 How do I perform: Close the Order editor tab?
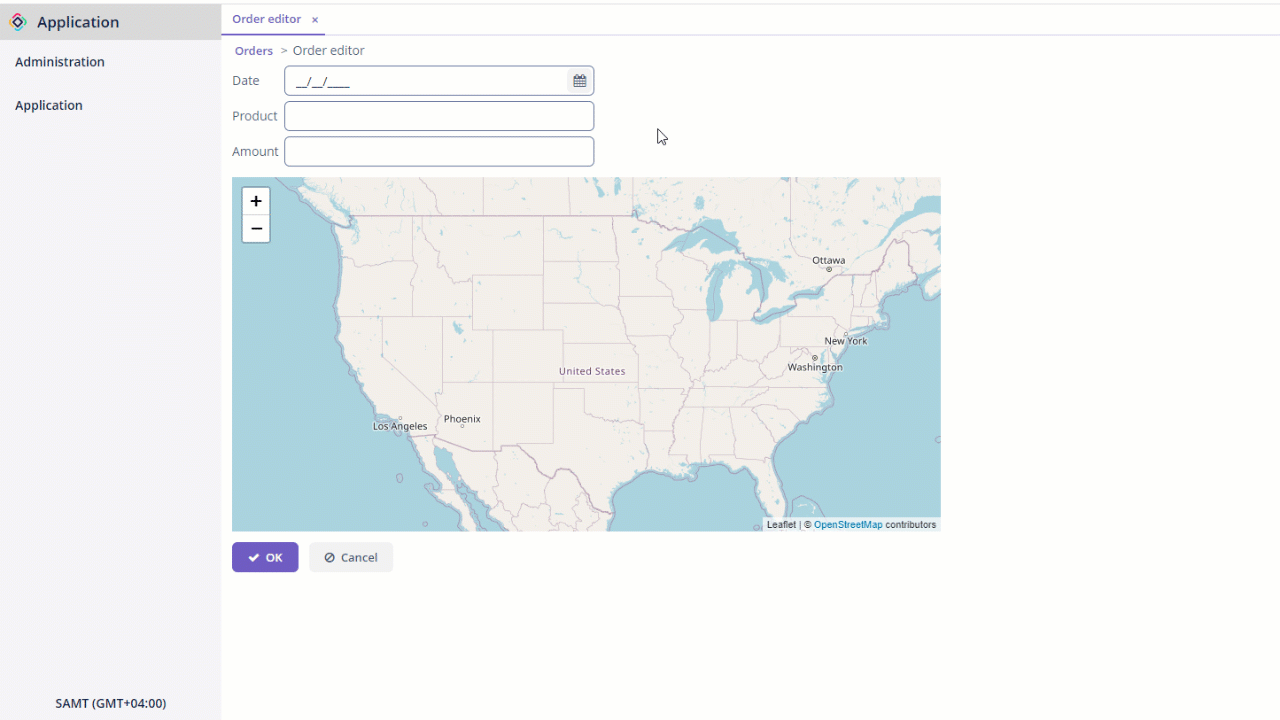tap(314, 20)
